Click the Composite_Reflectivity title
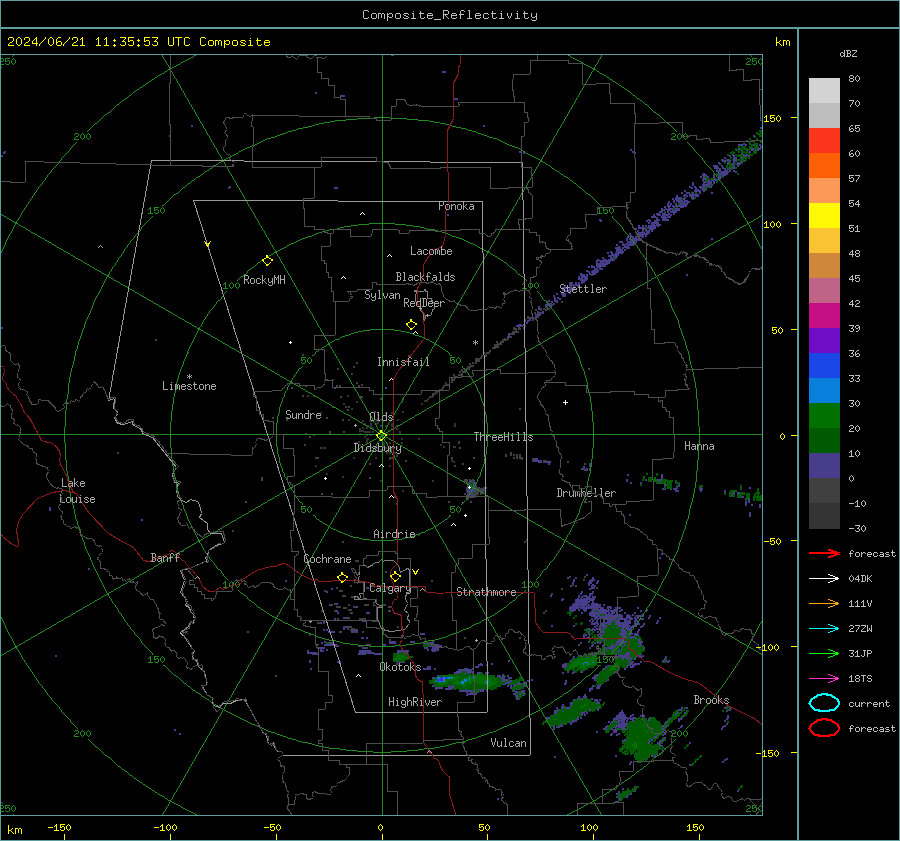This screenshot has height=841, width=900. click(x=450, y=15)
